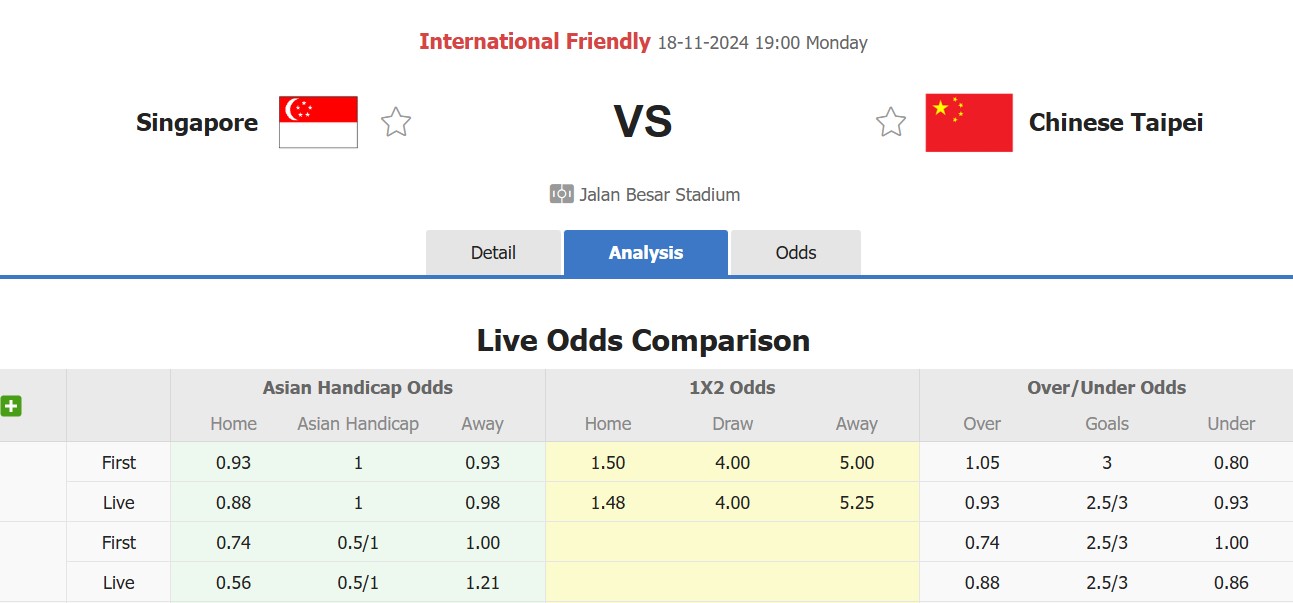Toggle the favorite star beside Singapore
1293x603 pixels.
pos(395,121)
